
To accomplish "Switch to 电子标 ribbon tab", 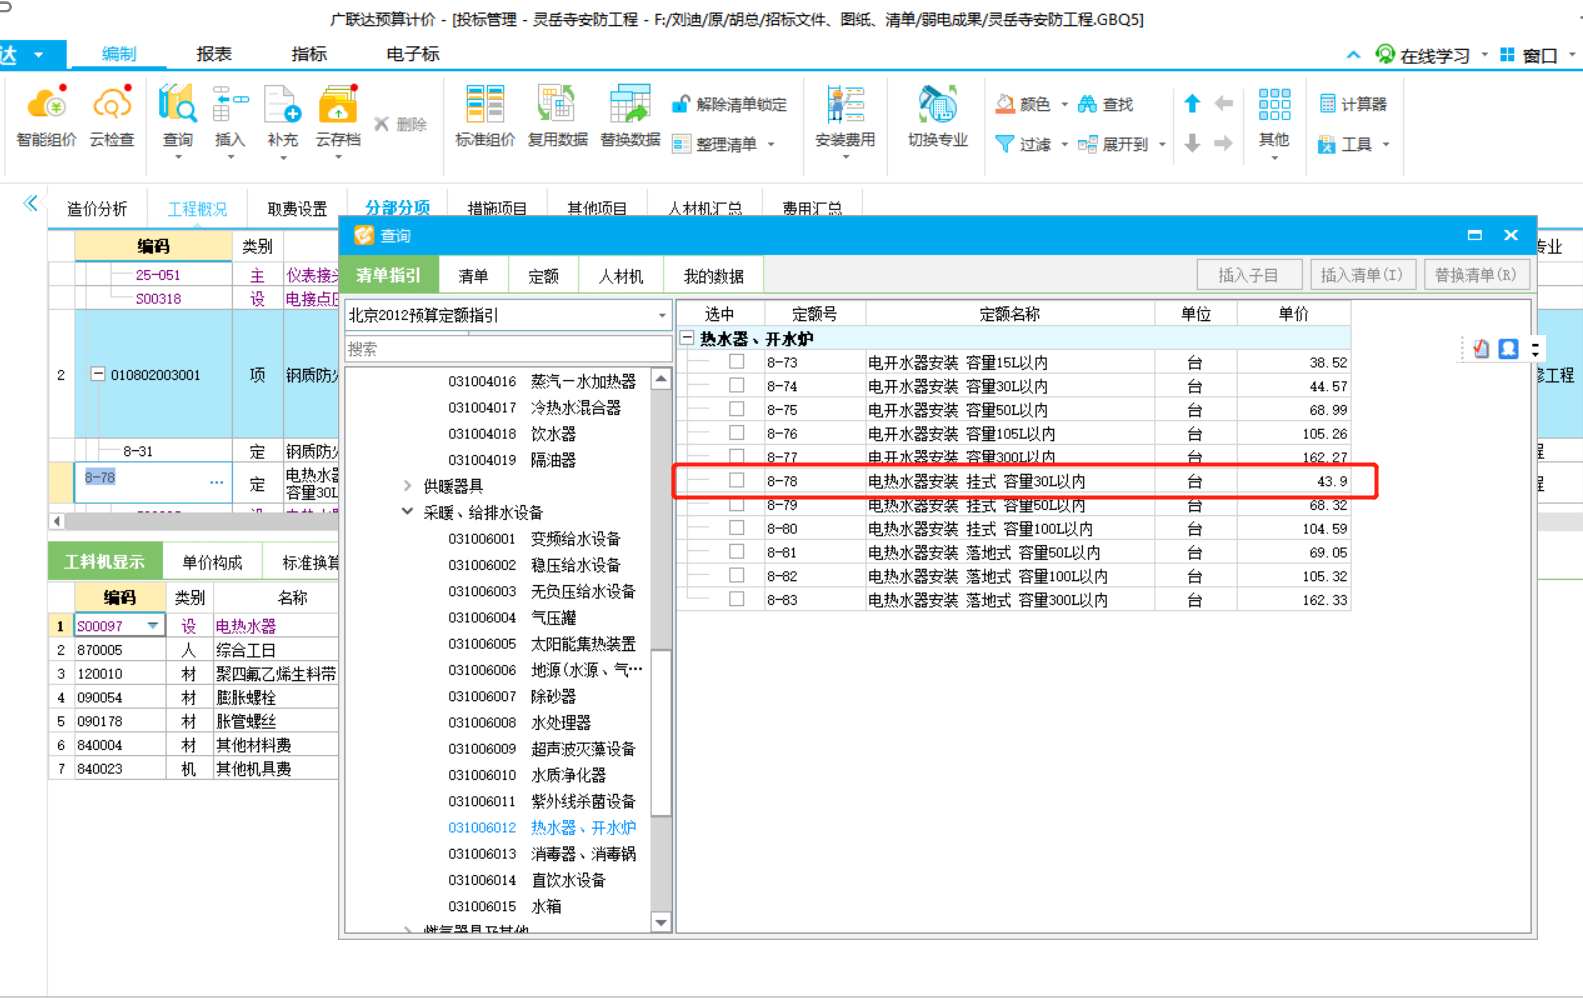I will 413,54.
